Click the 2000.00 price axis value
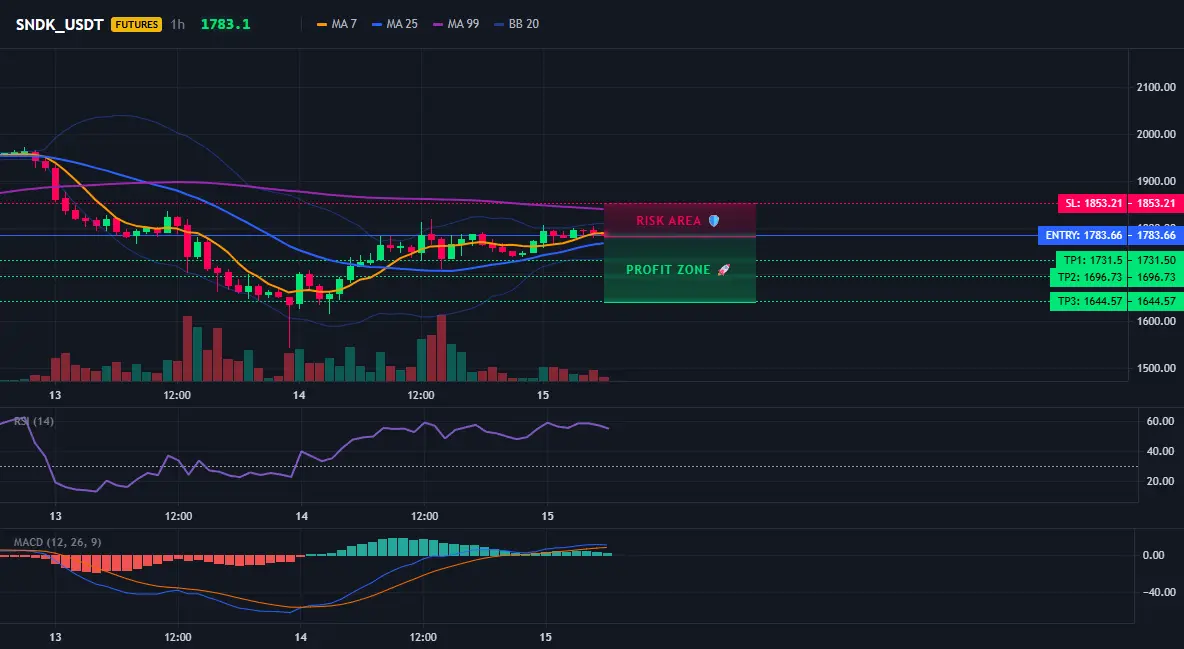Screen dimensions: 1184x649 click(1156, 134)
